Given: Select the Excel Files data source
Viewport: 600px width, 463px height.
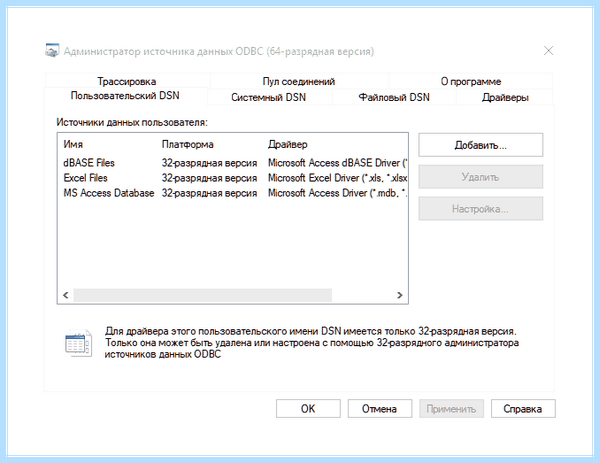Looking at the screenshot, I should (233, 178).
